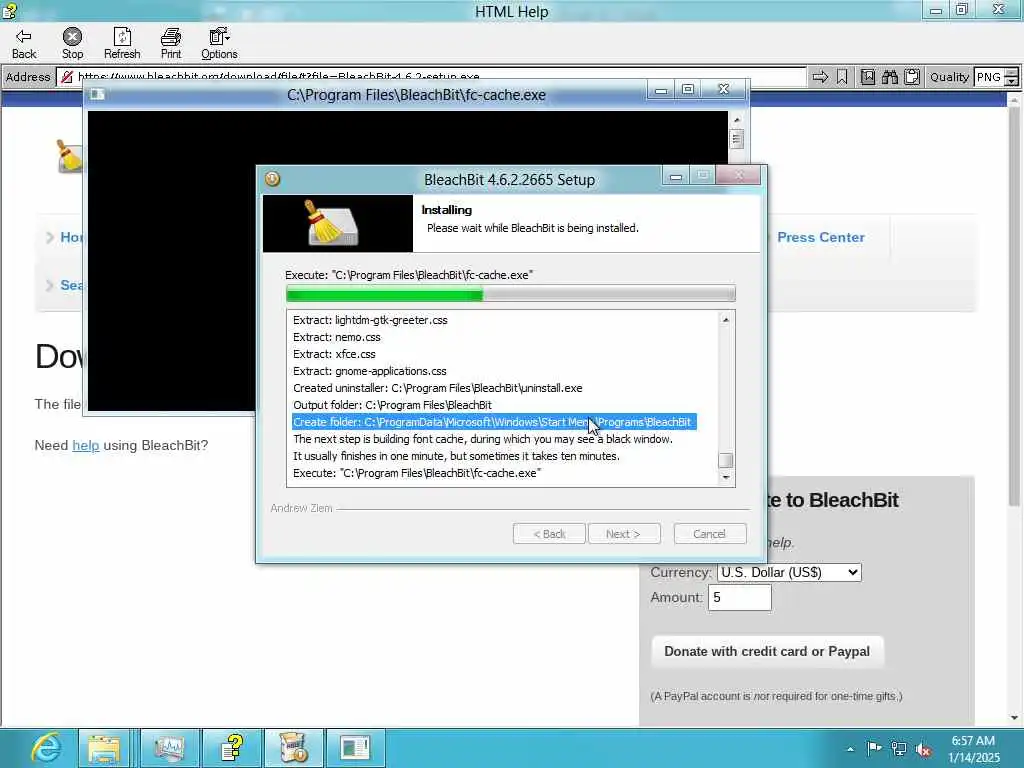Click the bookmark ribbon icon
Viewport: 1024px width, 768px height.
point(842,77)
